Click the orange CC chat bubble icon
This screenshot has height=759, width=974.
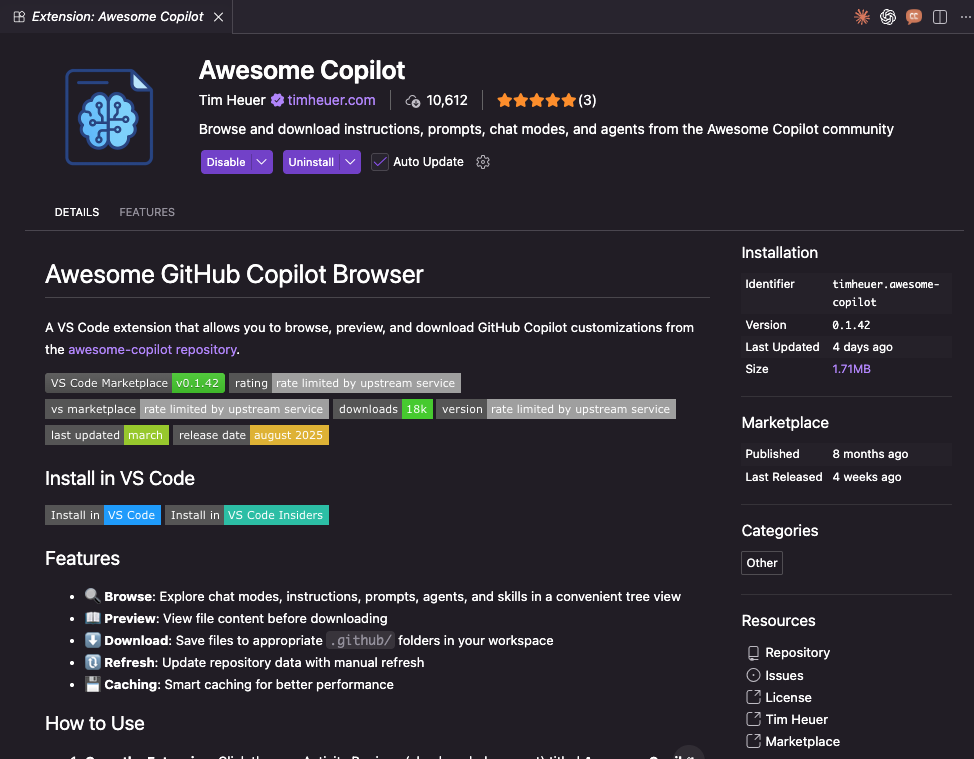pos(914,17)
